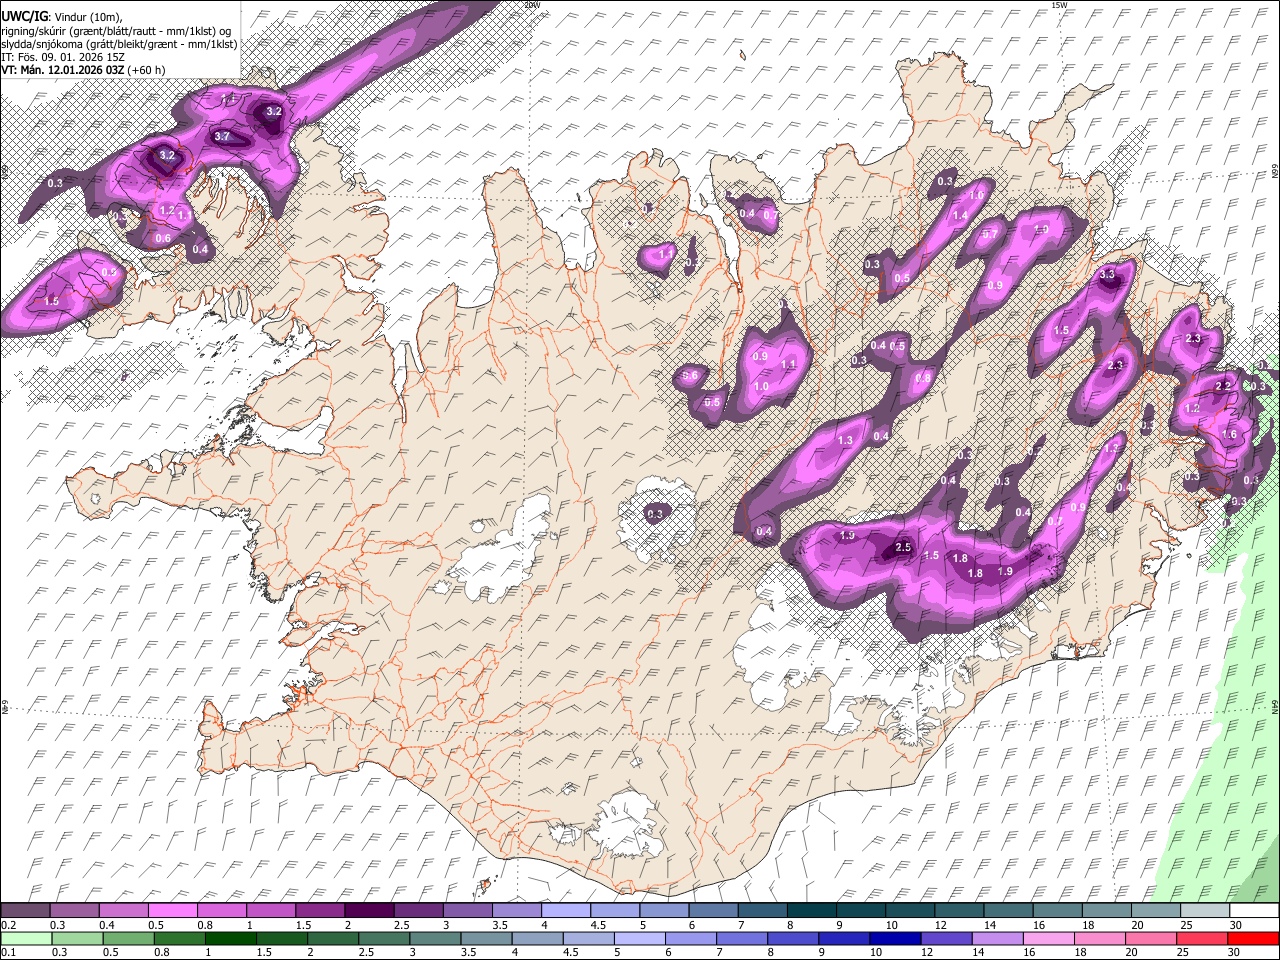The width and height of the screenshot is (1280, 960).
Task: Click the 2.5 label on the lower legend scale
Action: tap(367, 952)
